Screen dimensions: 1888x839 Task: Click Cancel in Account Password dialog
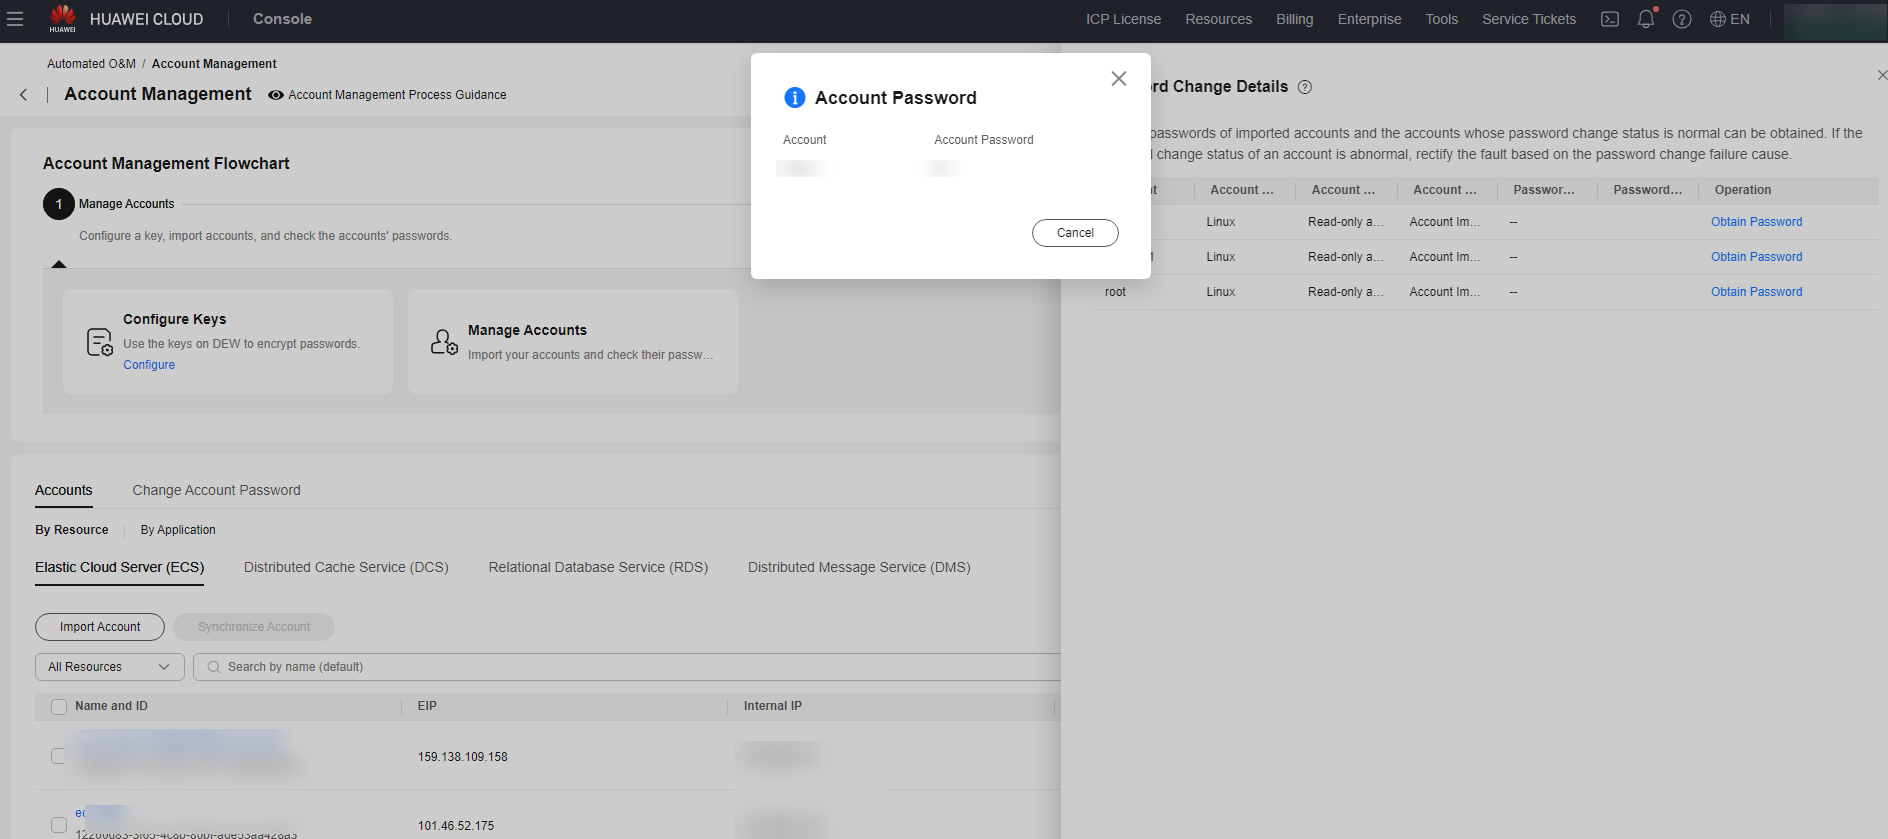[x=1075, y=233]
